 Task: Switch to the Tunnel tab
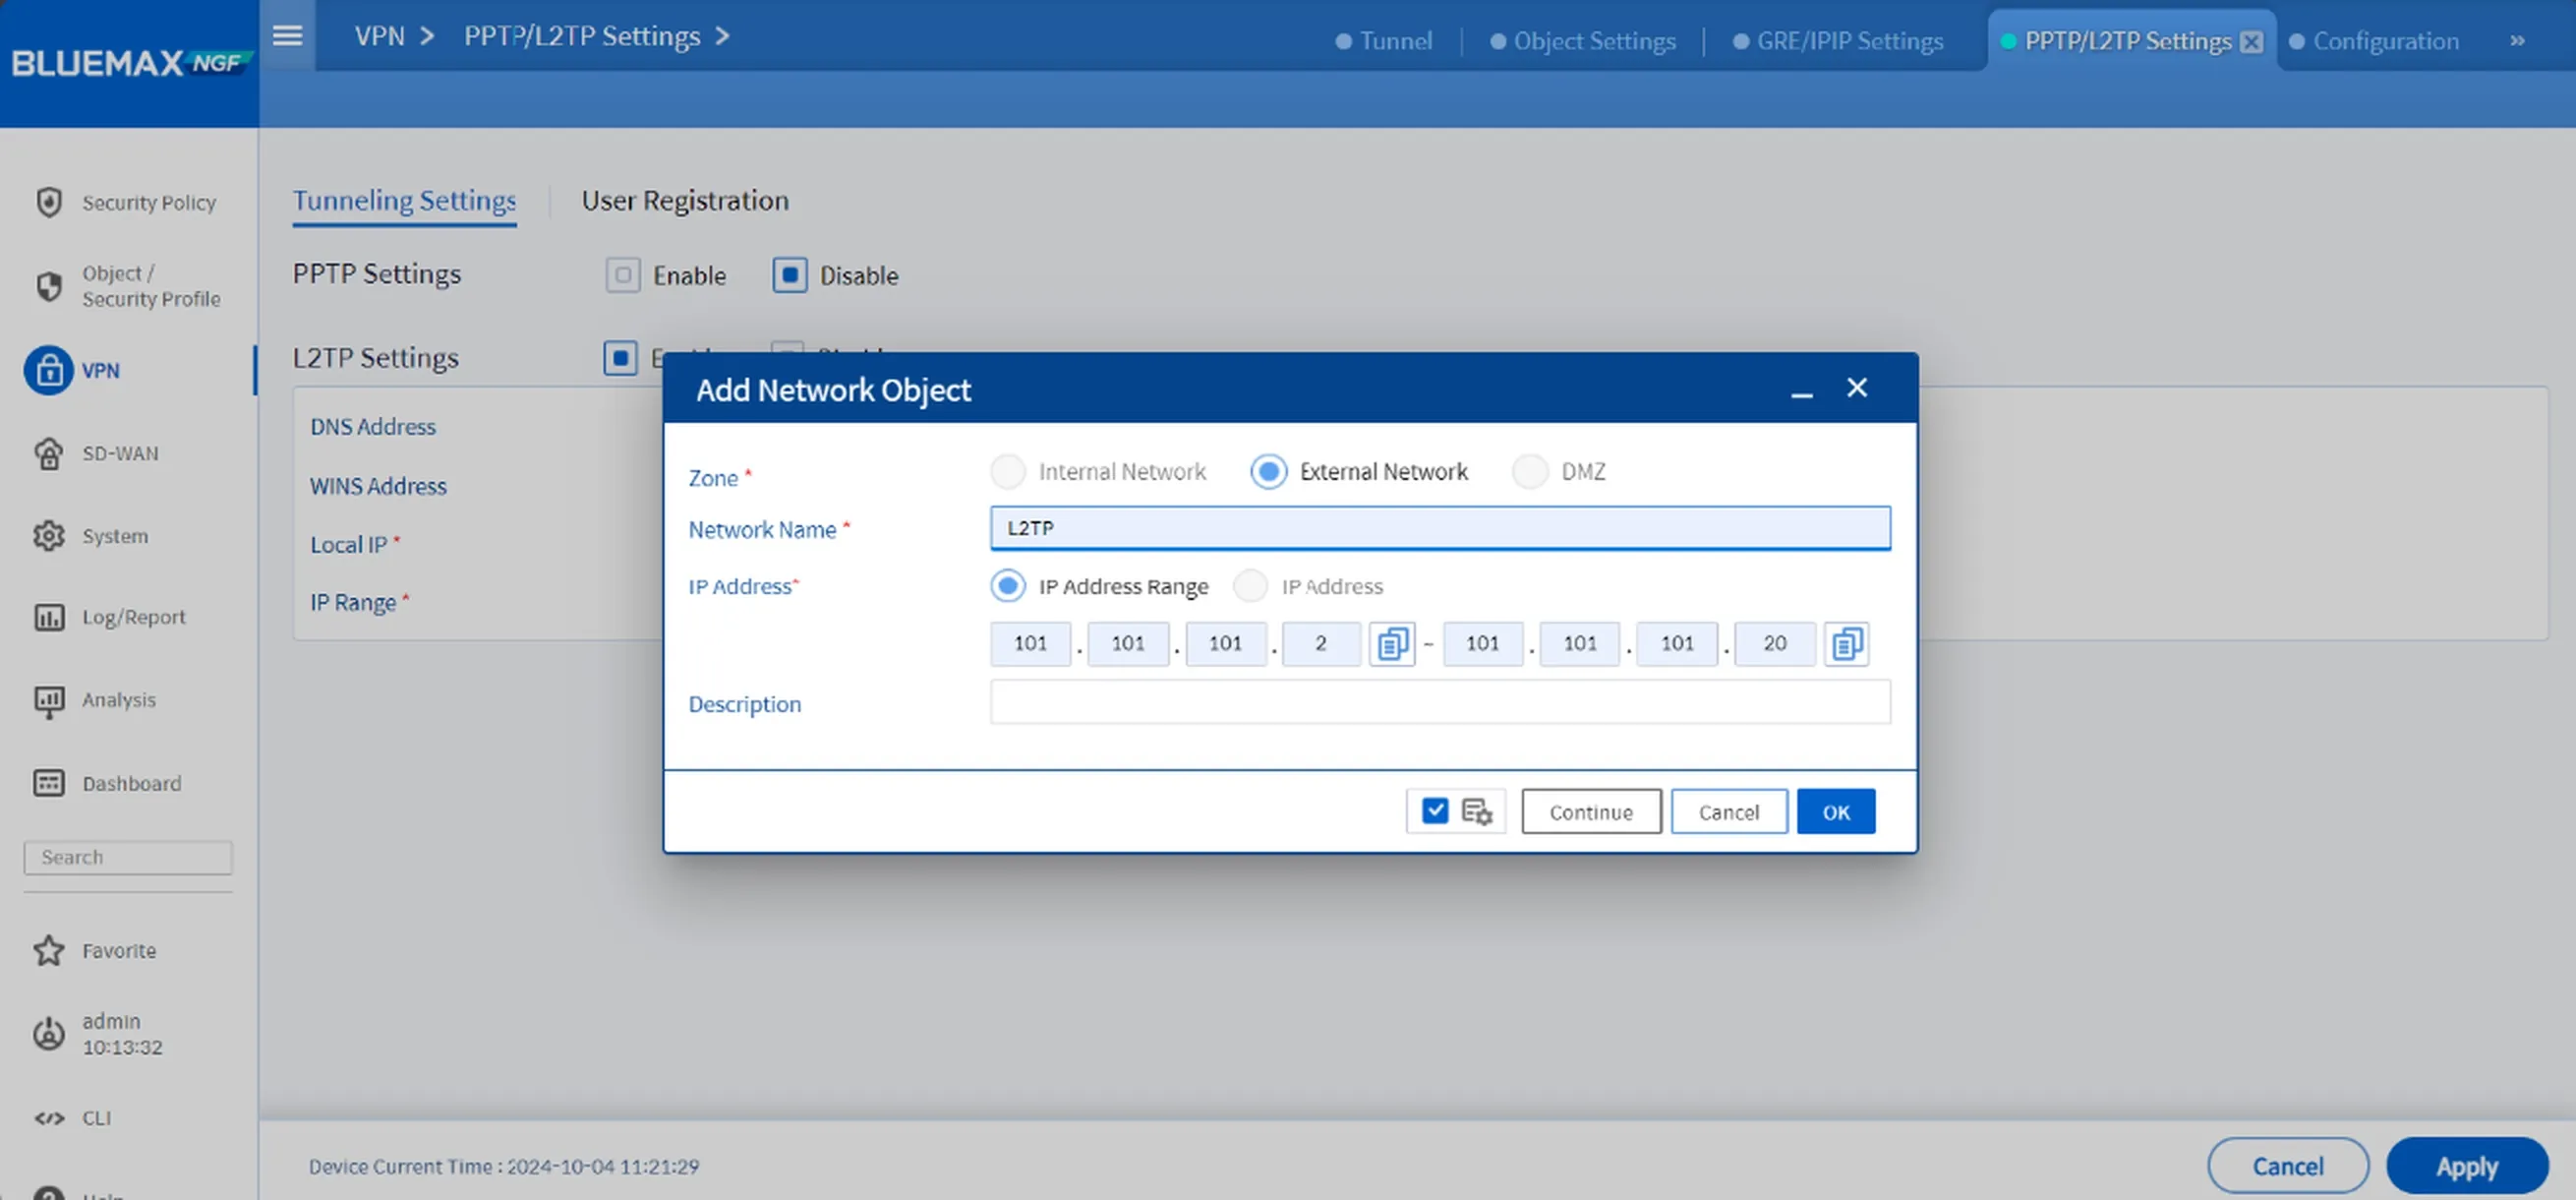(x=1385, y=41)
